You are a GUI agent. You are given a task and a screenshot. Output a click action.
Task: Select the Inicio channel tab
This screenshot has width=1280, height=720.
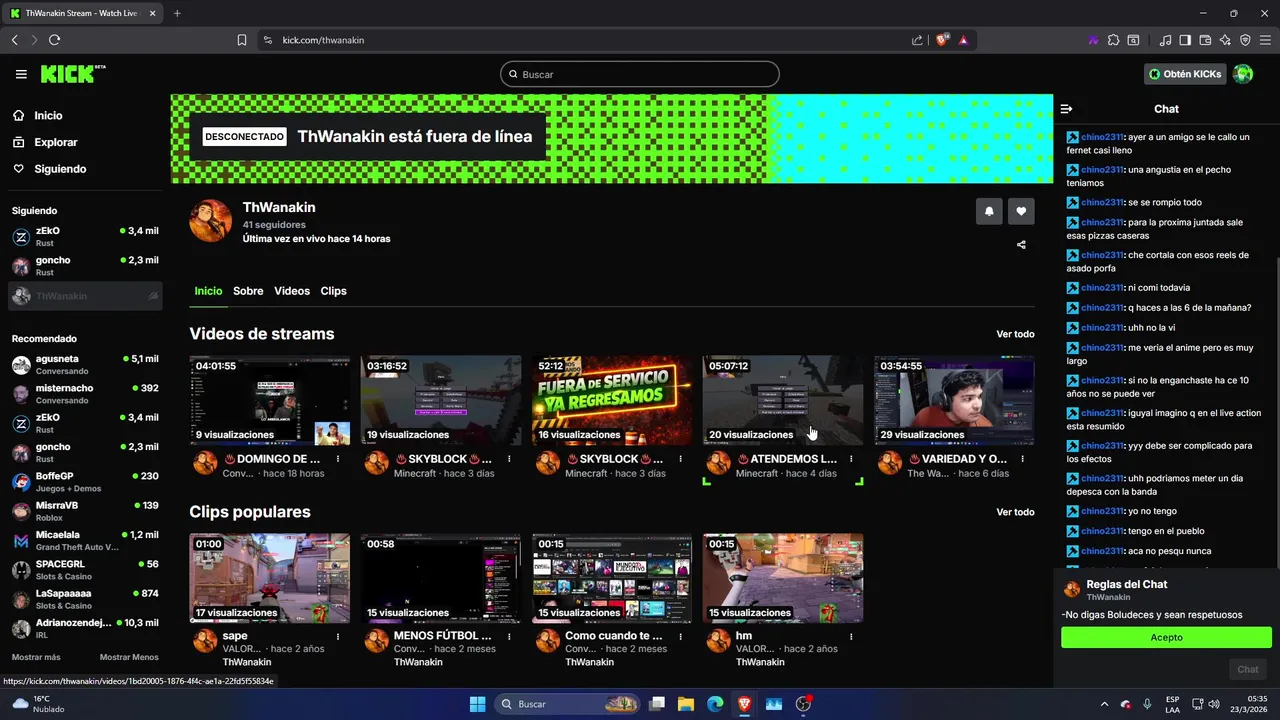208,291
